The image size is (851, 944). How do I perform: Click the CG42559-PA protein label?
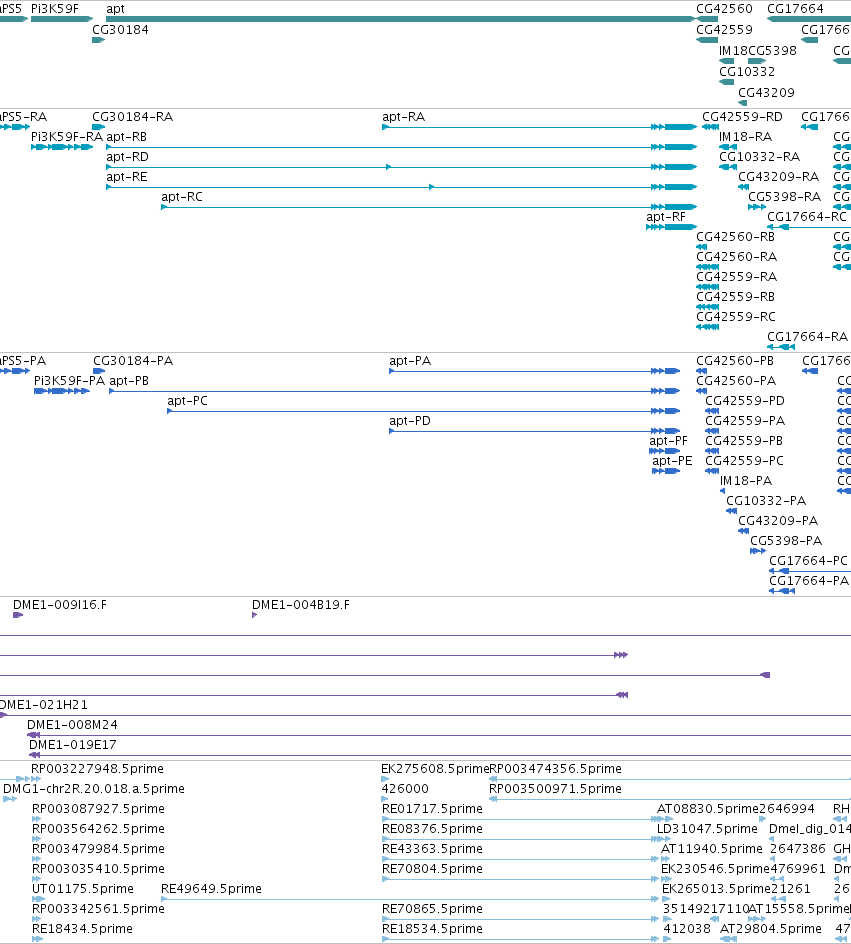[745, 420]
